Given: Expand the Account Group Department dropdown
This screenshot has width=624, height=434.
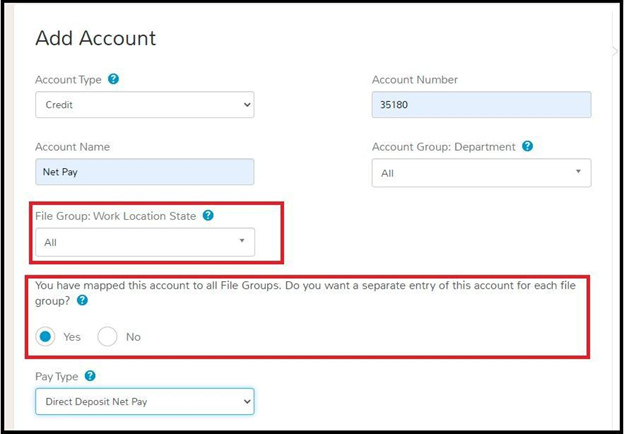Looking at the screenshot, I should tap(482, 173).
